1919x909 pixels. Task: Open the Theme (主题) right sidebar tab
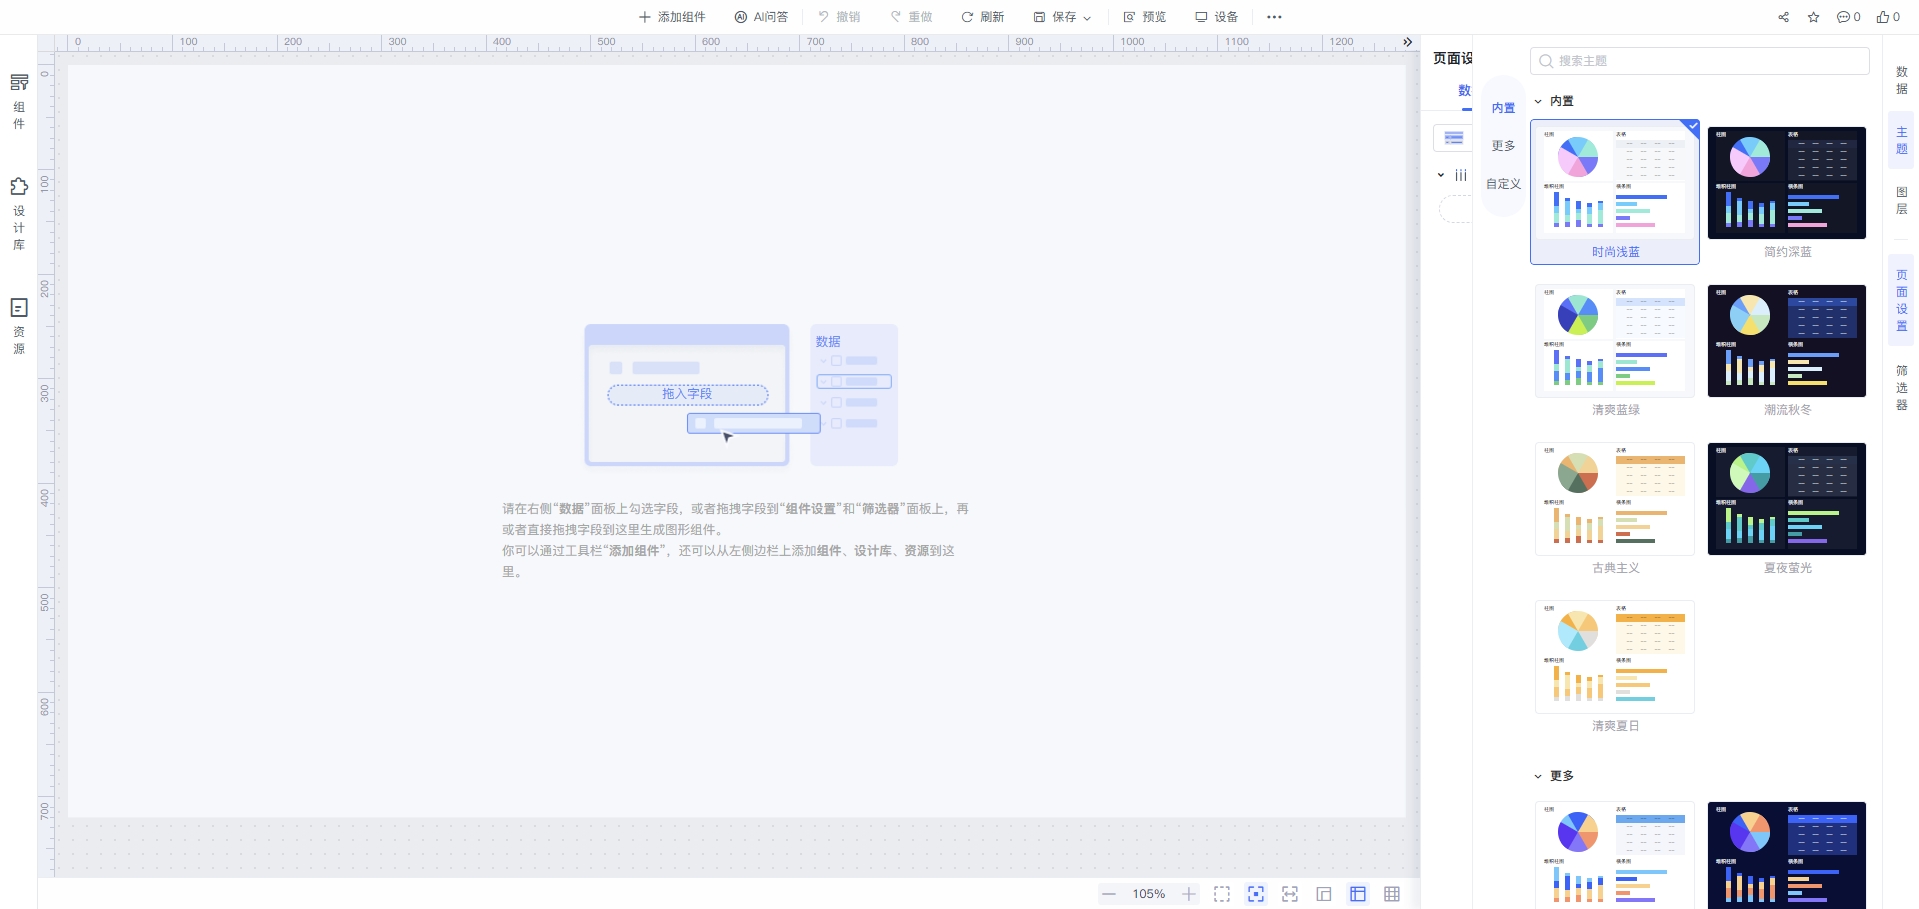(1901, 141)
